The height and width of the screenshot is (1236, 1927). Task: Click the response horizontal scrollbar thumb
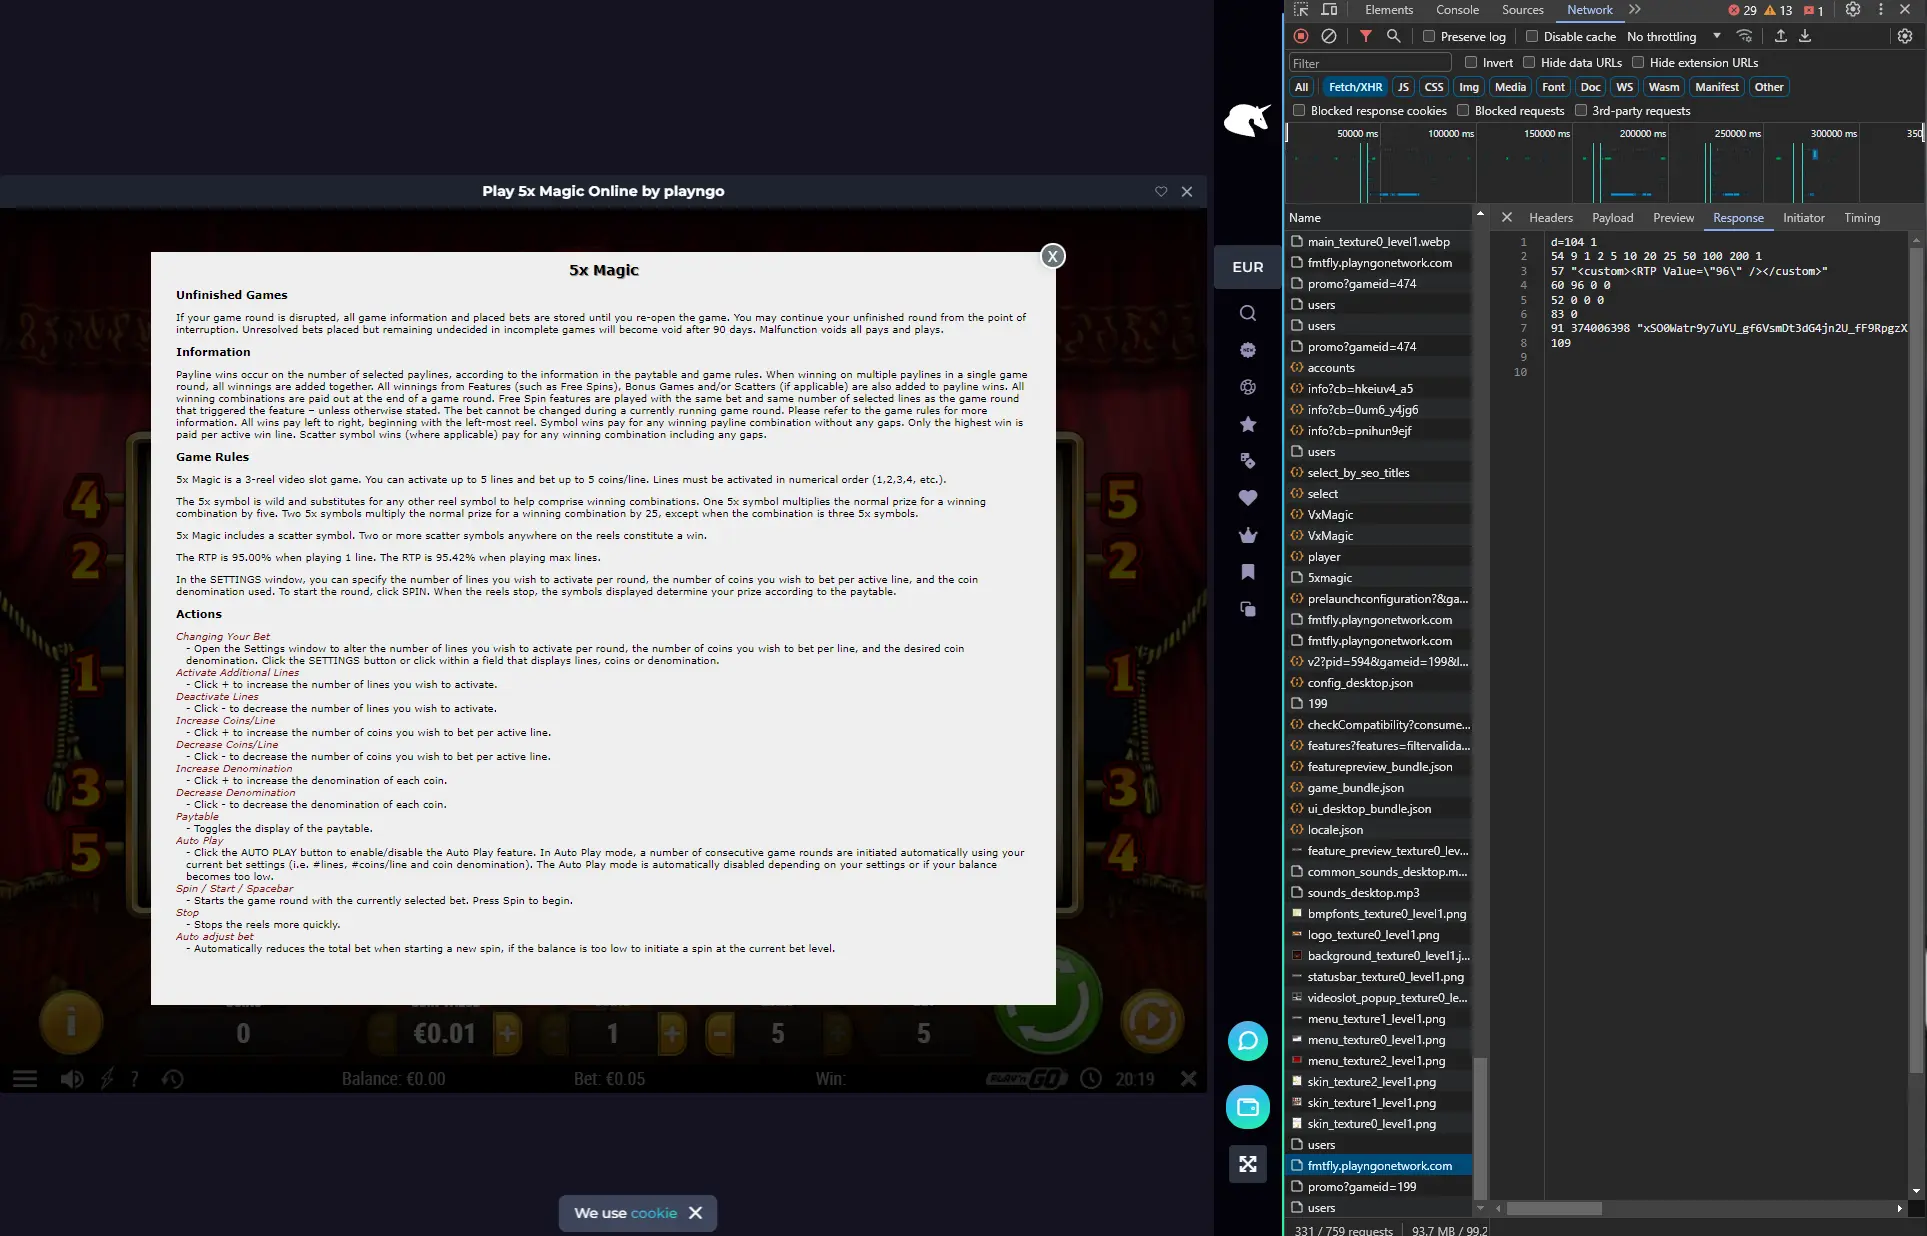1554,1208
